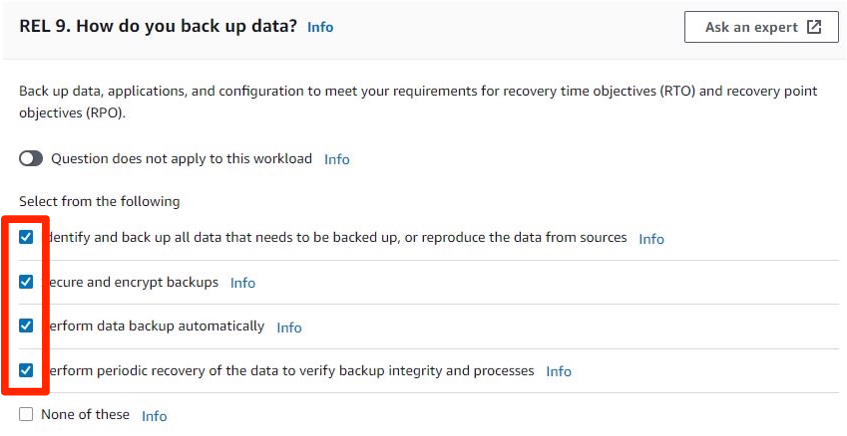Click 'Question does not apply to this workload' label

click(x=181, y=158)
